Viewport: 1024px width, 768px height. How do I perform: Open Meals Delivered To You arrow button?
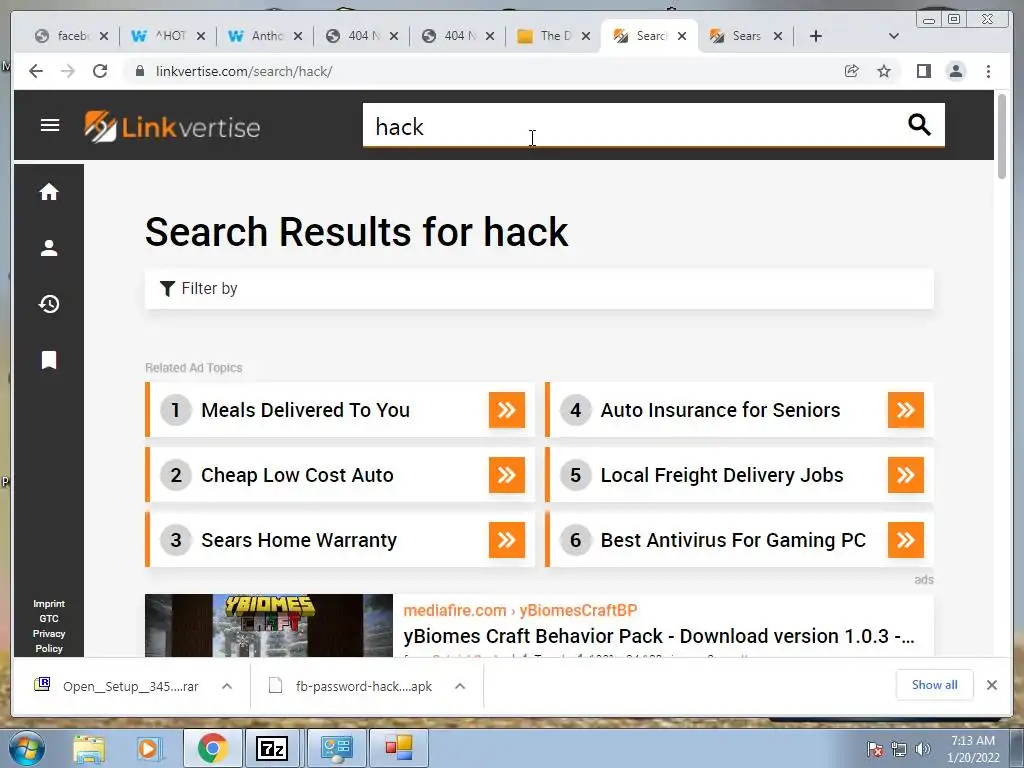pos(507,410)
